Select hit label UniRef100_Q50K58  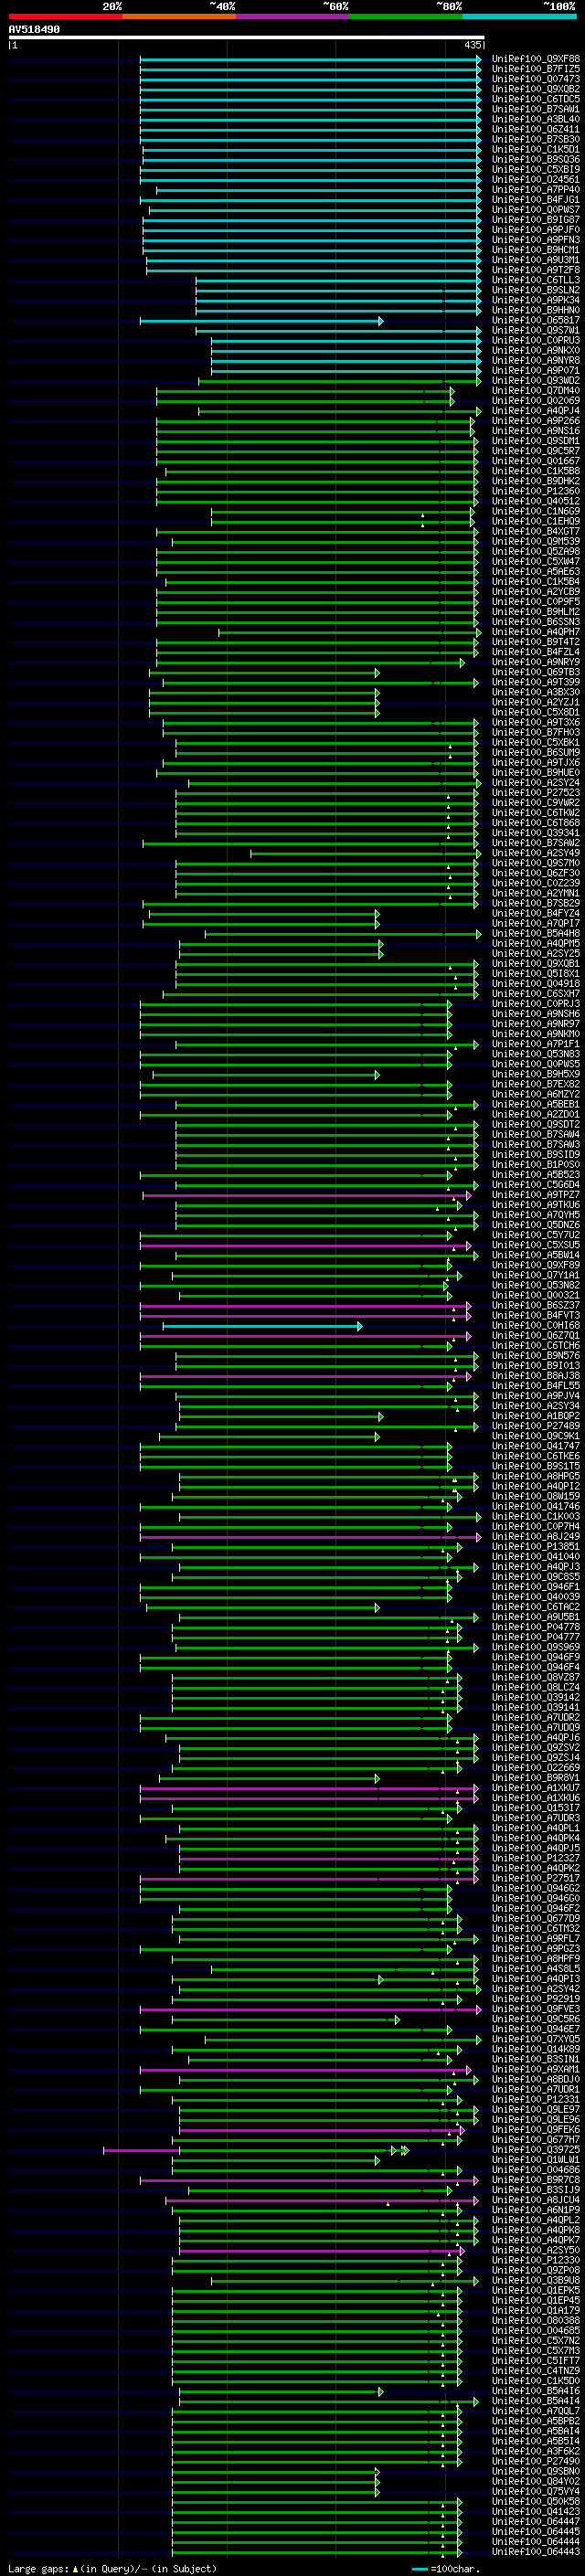[x=536, y=2502]
